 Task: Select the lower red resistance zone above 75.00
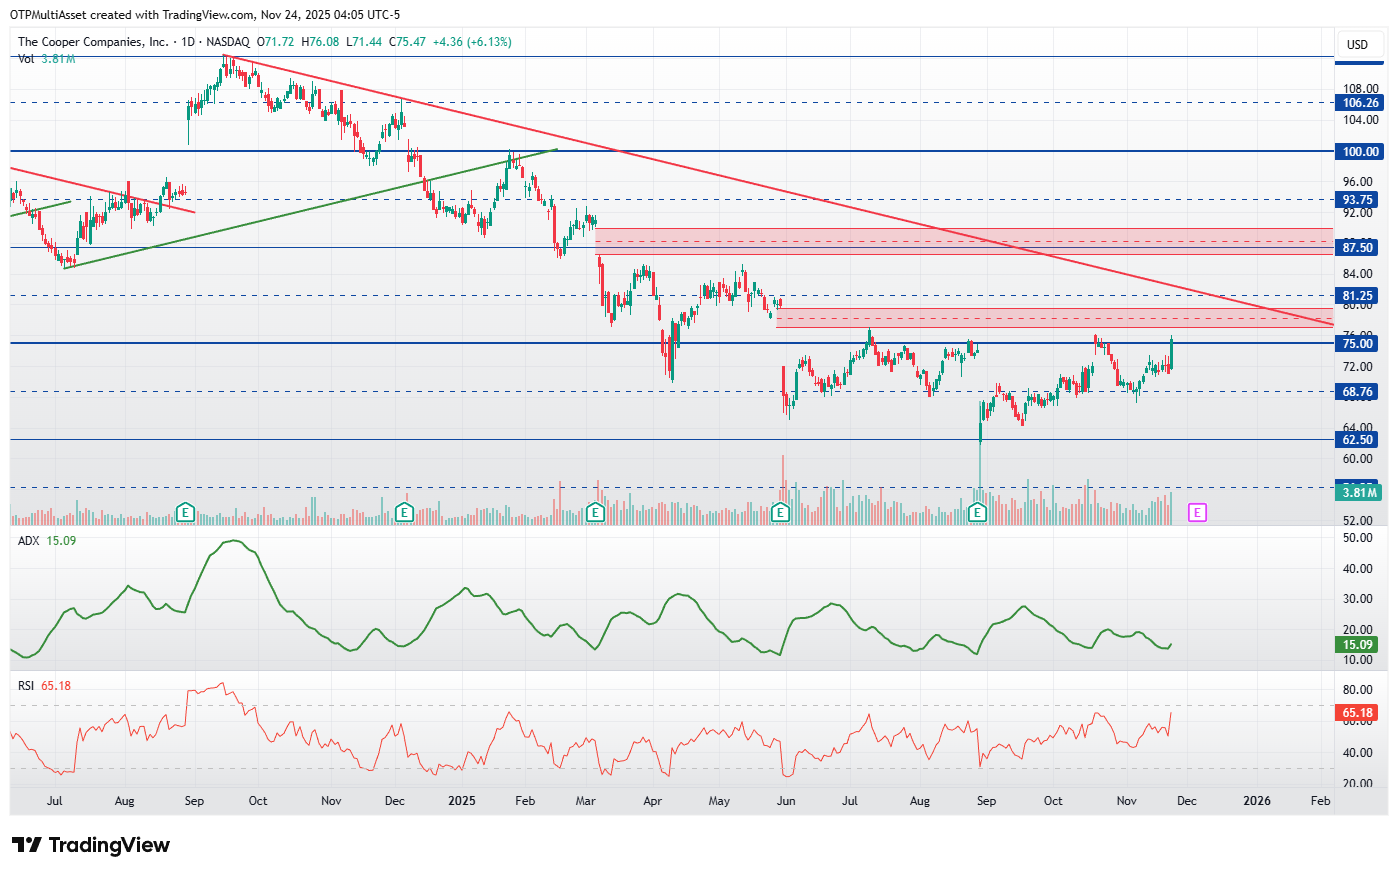click(1054, 318)
